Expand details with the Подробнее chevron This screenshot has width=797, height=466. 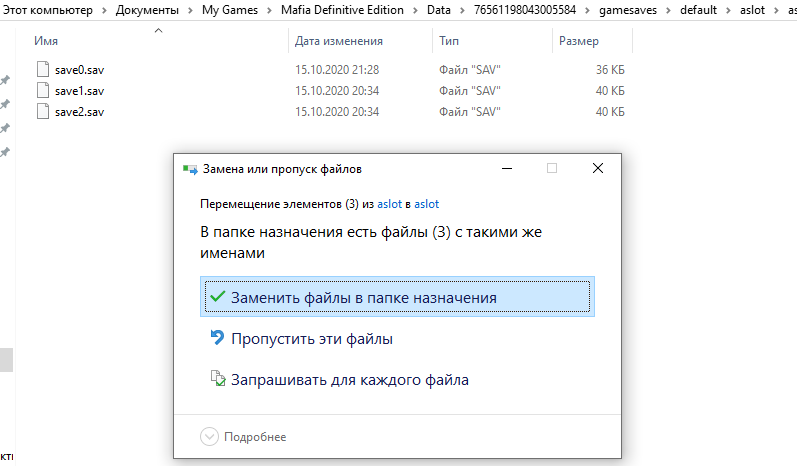pos(209,436)
